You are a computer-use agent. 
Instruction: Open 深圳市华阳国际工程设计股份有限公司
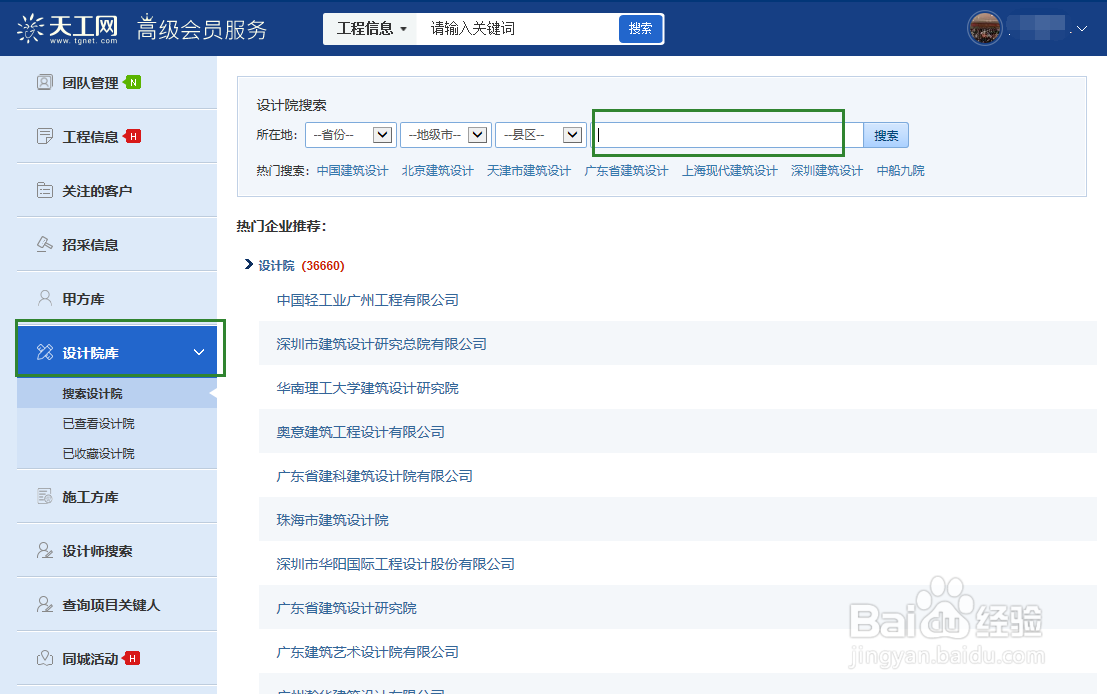click(x=395, y=564)
